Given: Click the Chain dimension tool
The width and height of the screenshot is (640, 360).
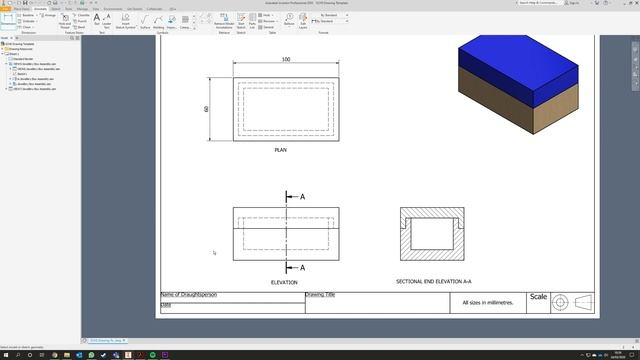Looking at the screenshot, I should 25,27.
